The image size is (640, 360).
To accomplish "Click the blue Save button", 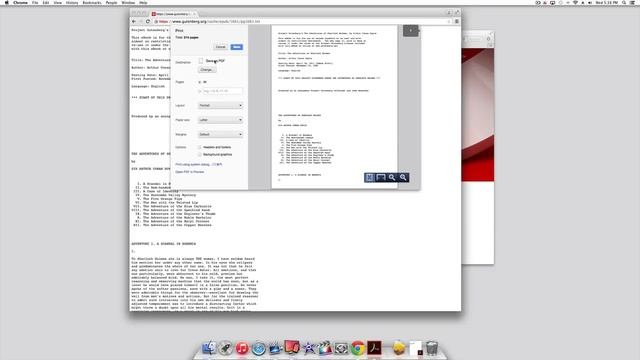I will [x=237, y=47].
